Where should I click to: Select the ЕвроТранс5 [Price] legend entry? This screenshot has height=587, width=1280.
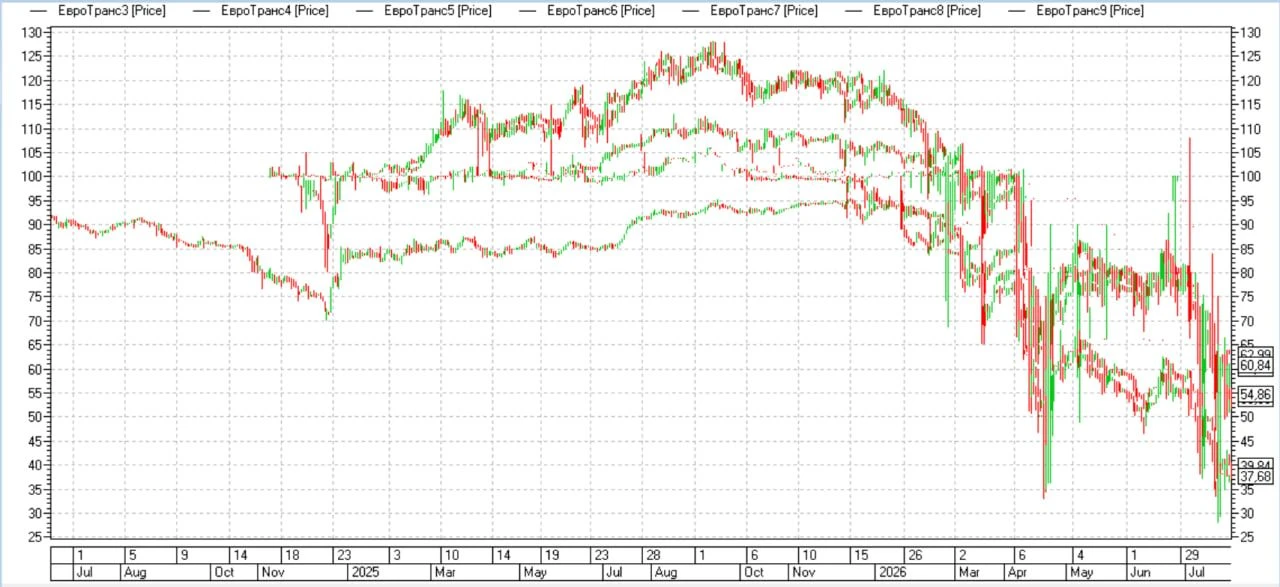click(438, 11)
